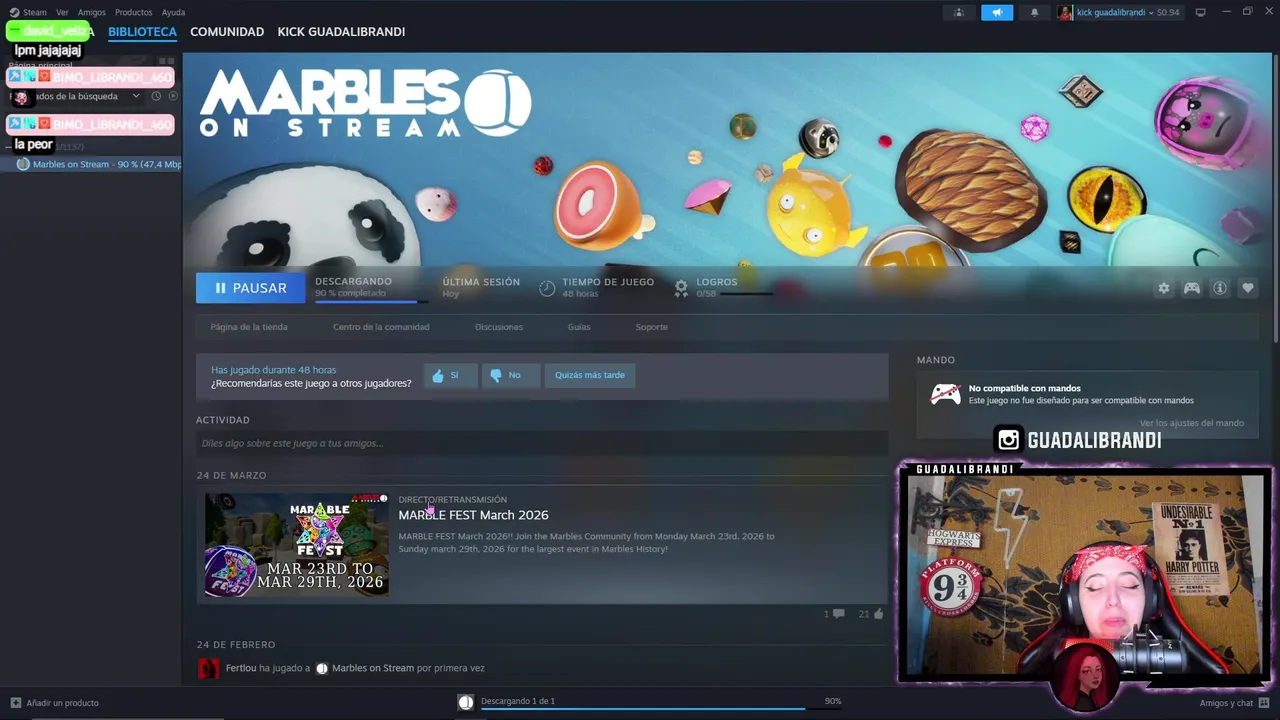This screenshot has height=720, width=1280.
Task: Click the comment bubble icon on Marble Fest post
Action: (x=838, y=614)
